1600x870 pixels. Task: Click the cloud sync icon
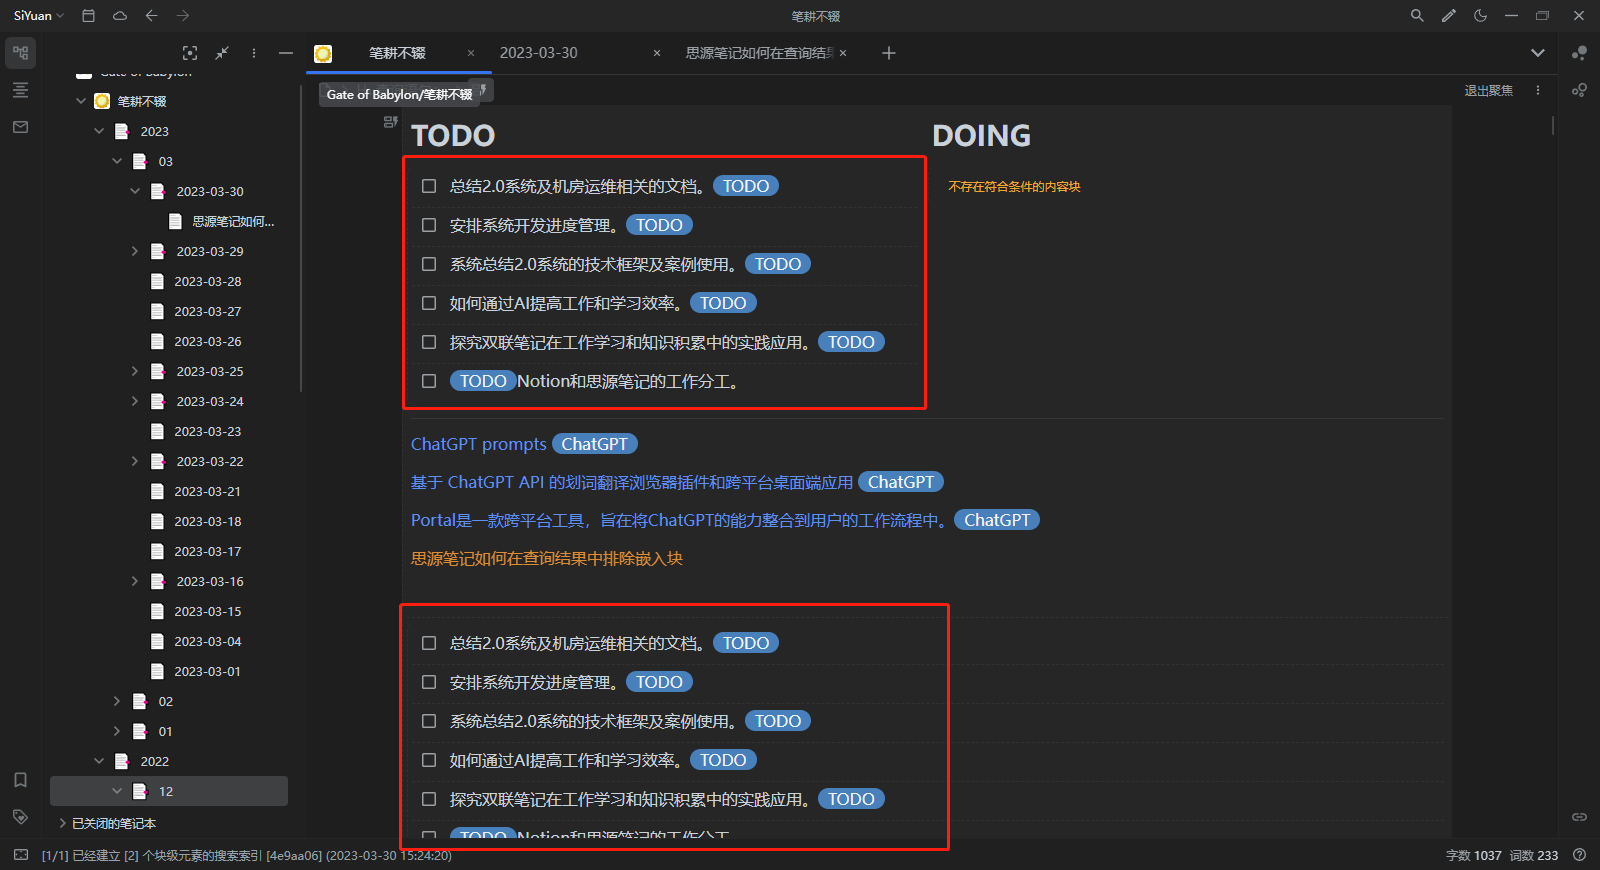(x=120, y=16)
